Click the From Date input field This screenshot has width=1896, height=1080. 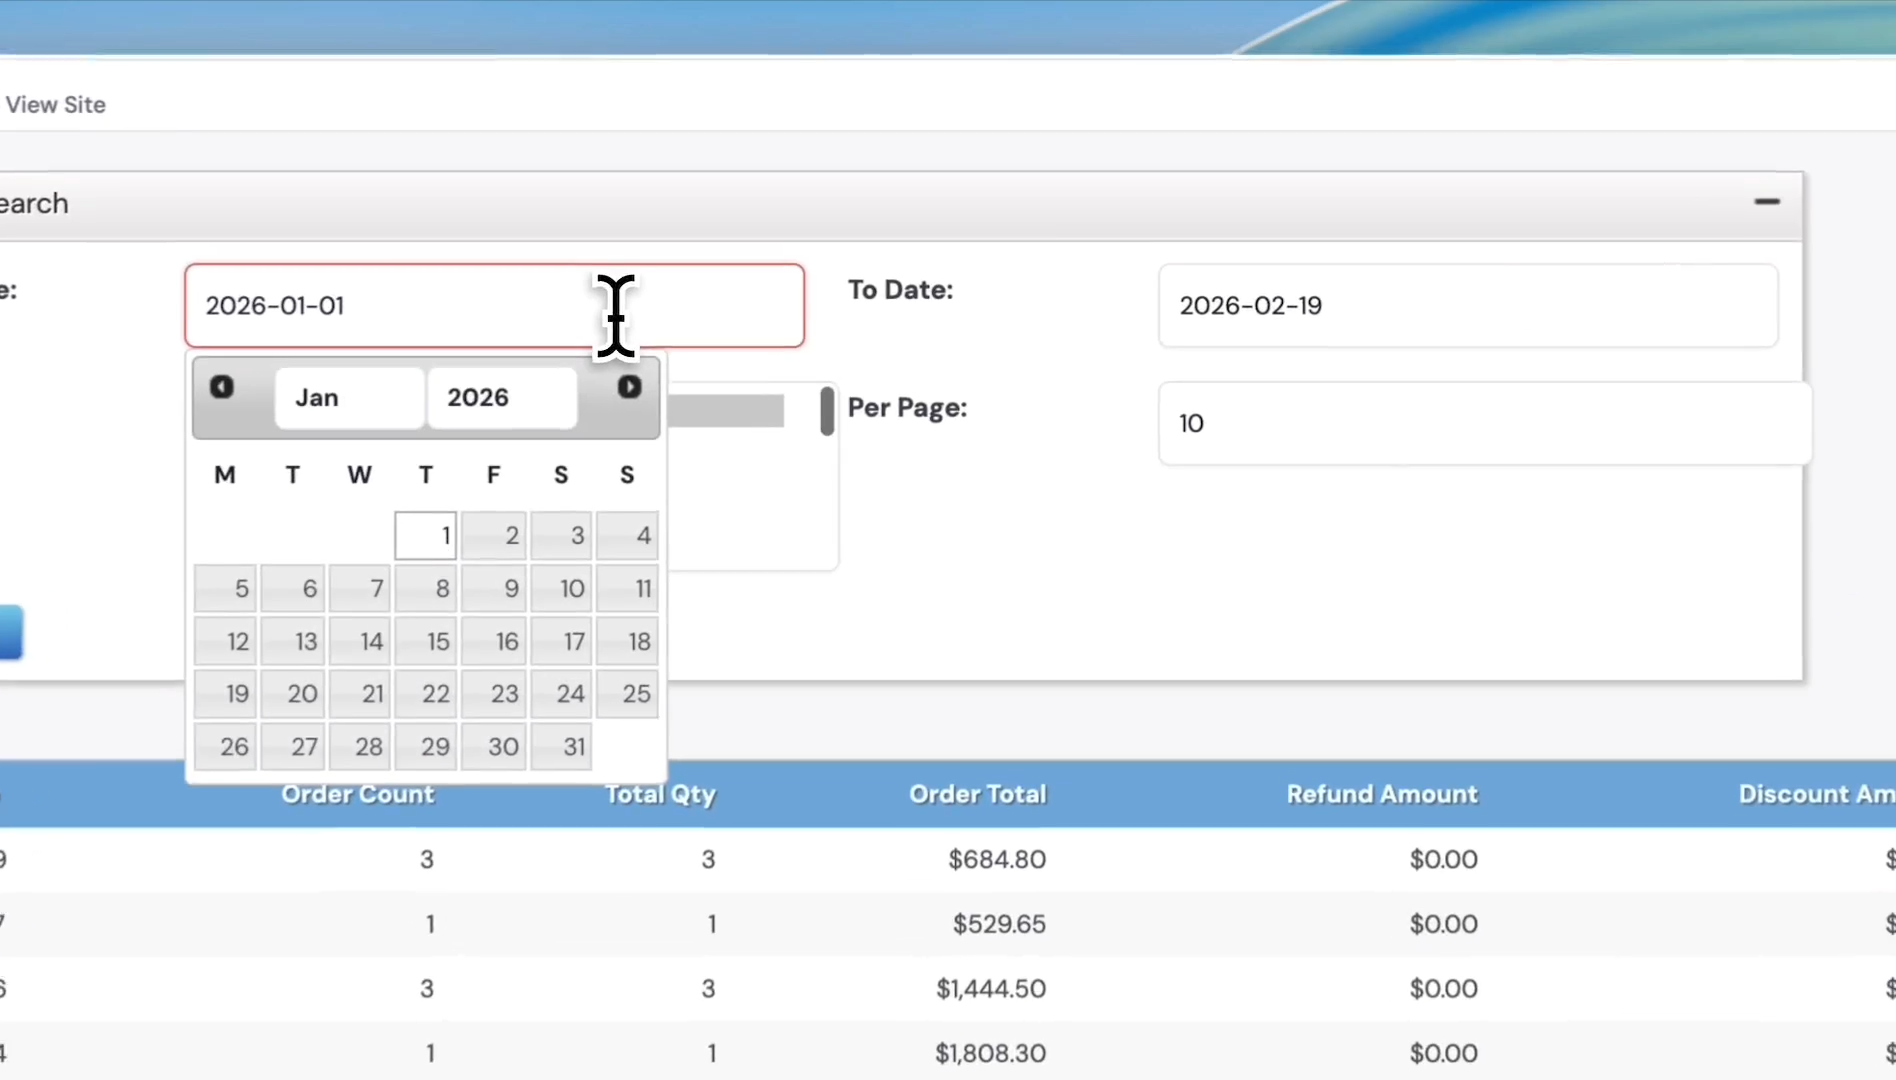pos(494,306)
